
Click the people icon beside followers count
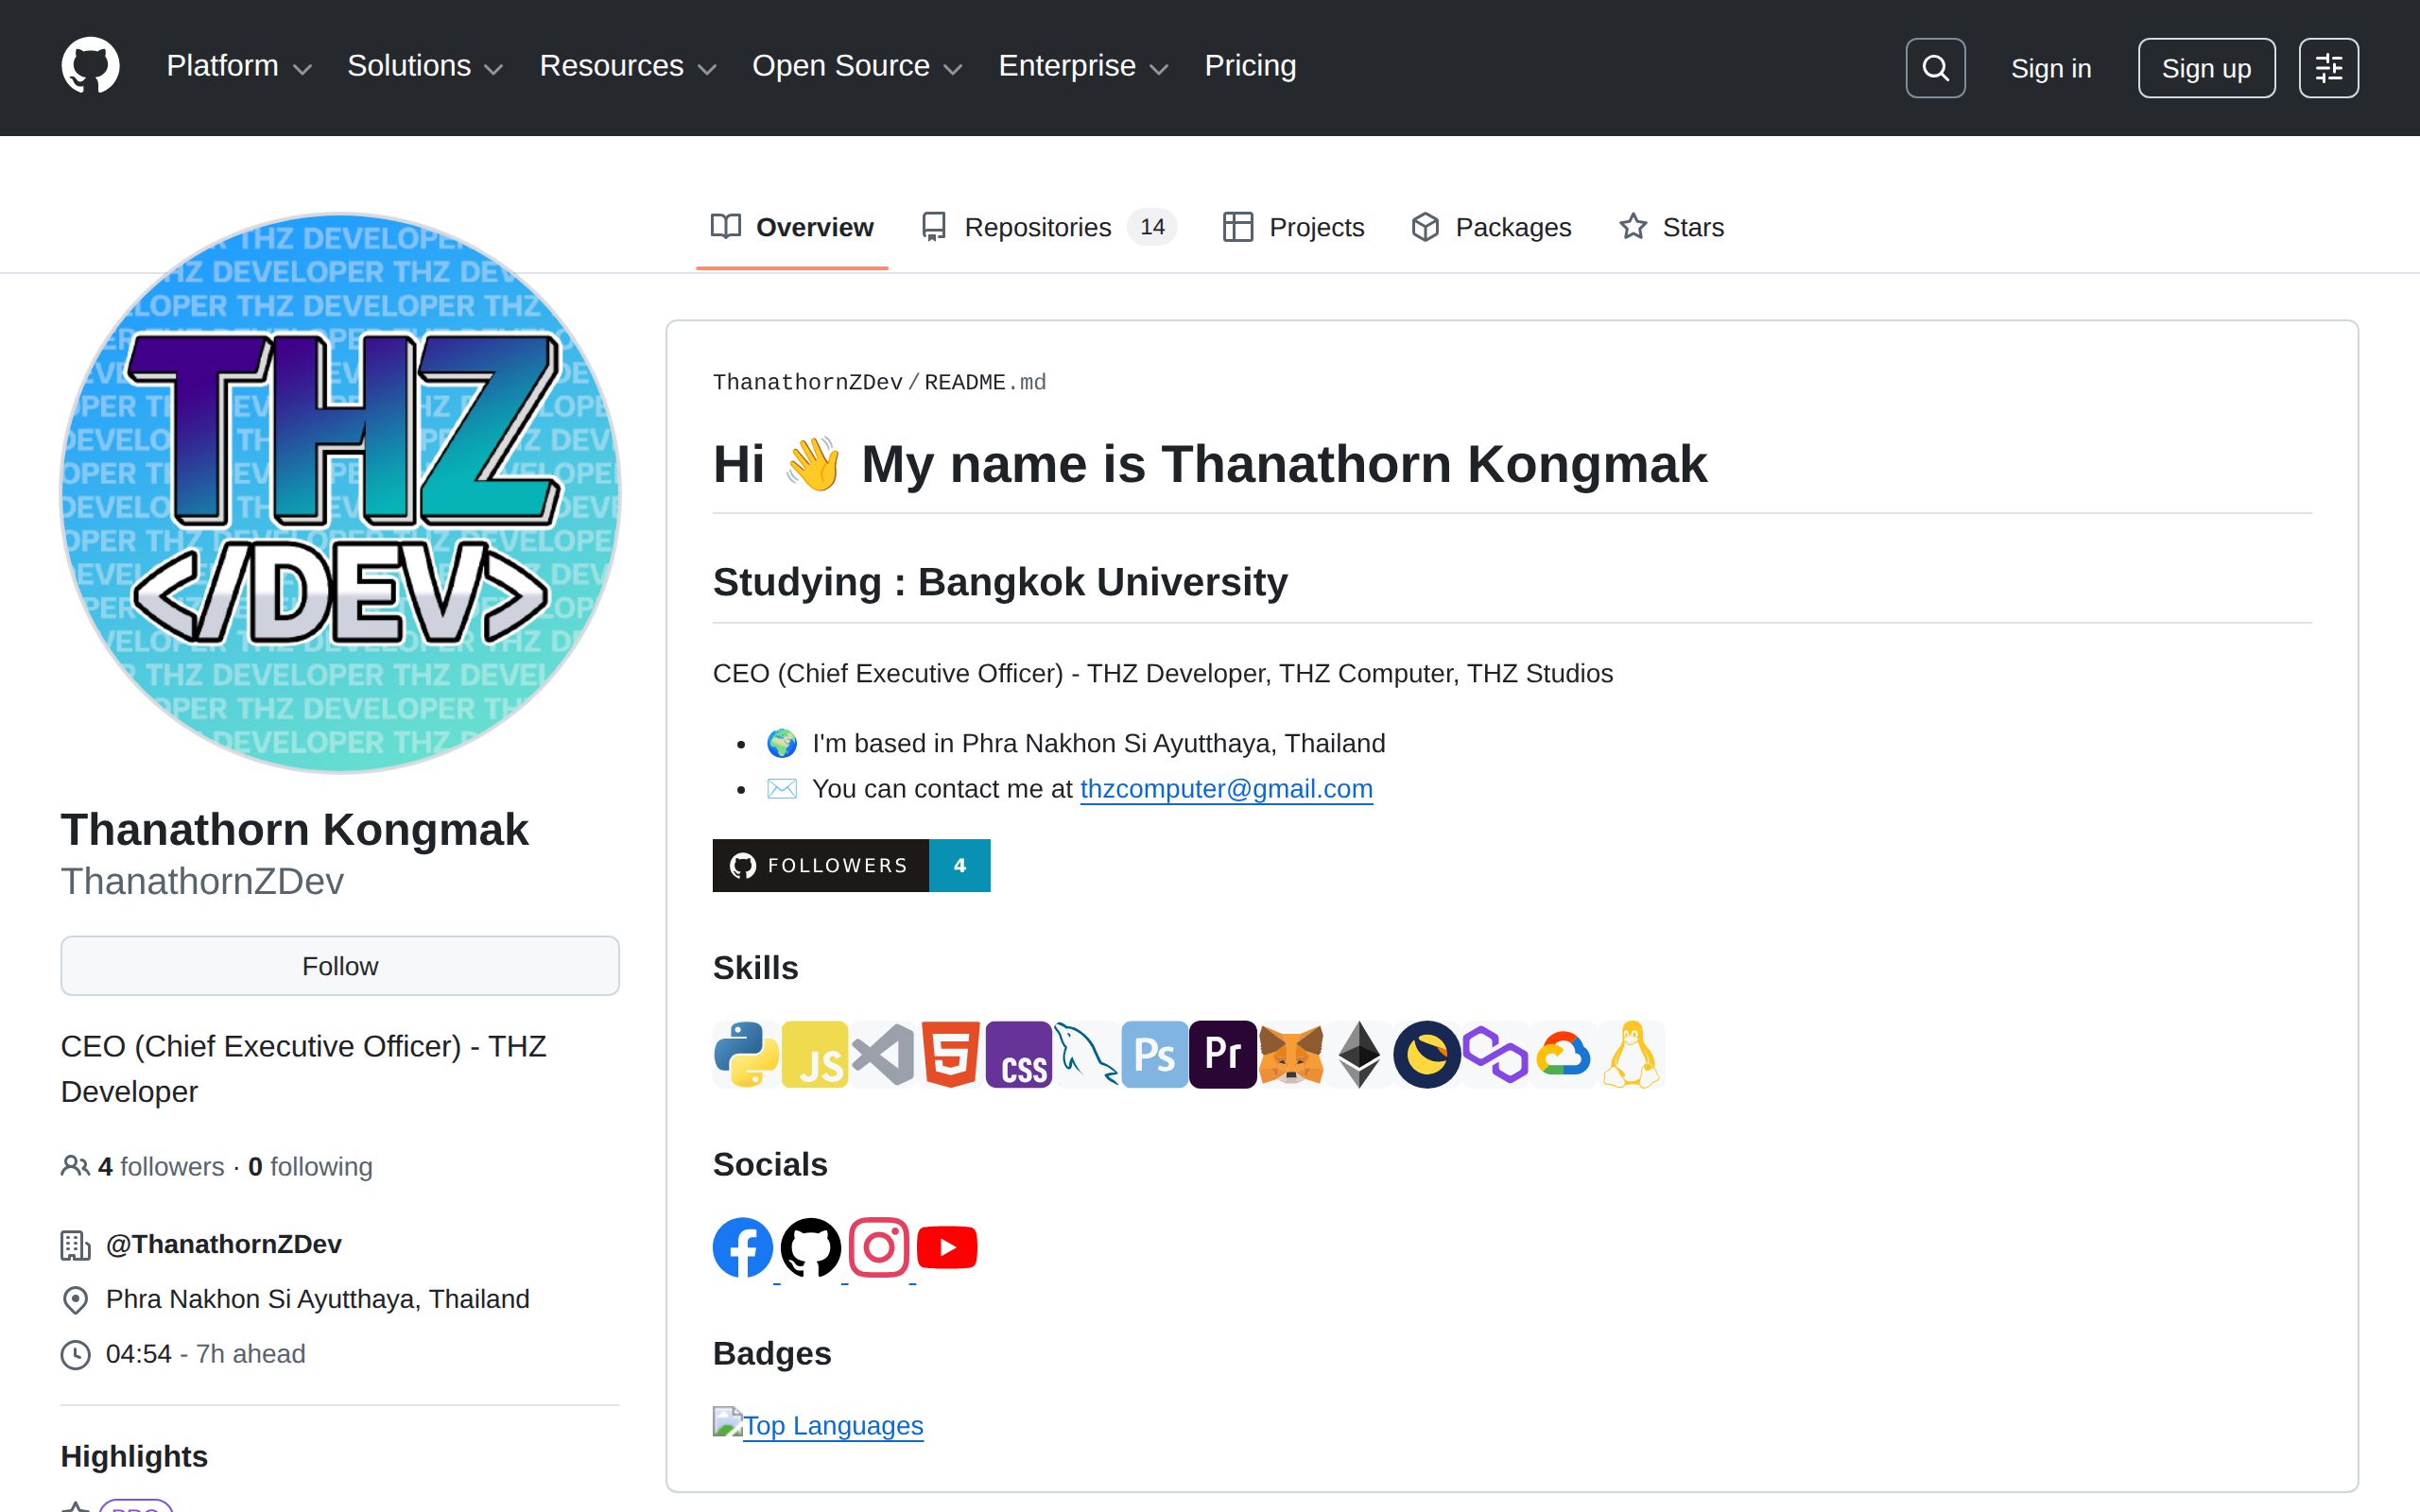point(75,1166)
